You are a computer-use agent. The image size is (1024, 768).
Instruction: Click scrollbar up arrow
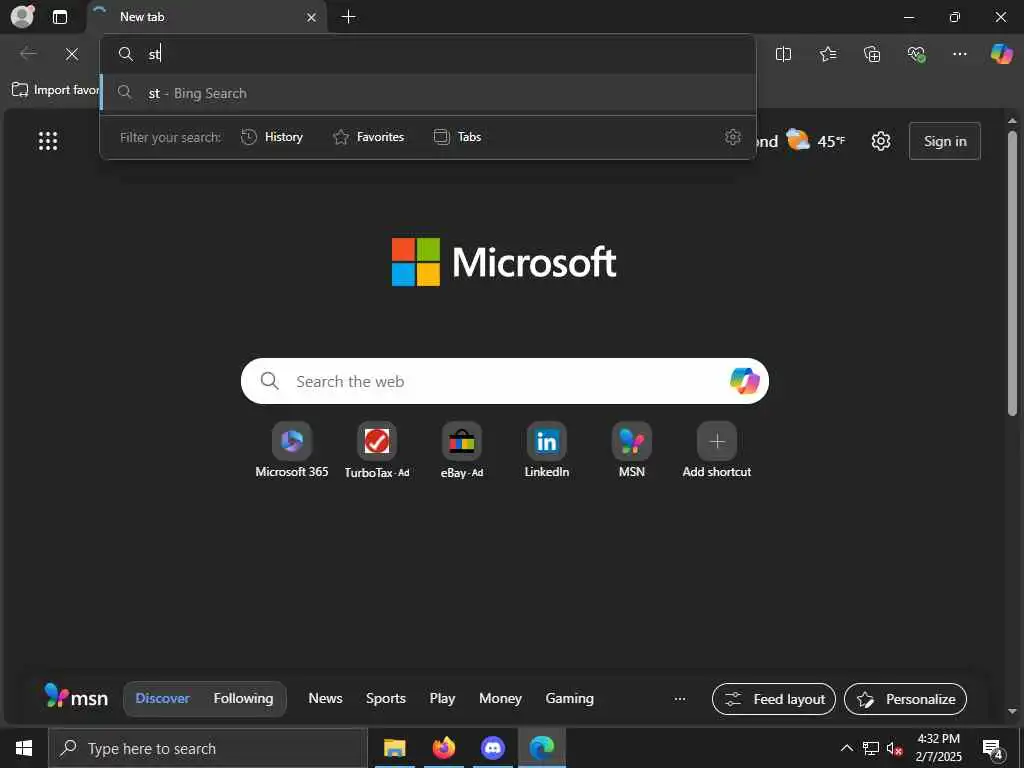pyautogui.click(x=1012, y=121)
